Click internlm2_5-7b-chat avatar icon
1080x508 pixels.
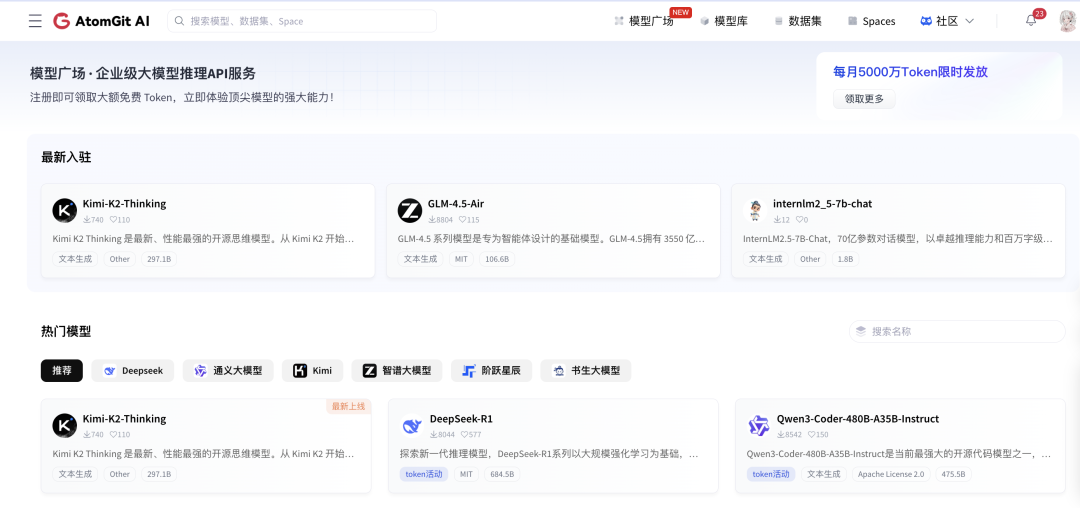click(755, 210)
